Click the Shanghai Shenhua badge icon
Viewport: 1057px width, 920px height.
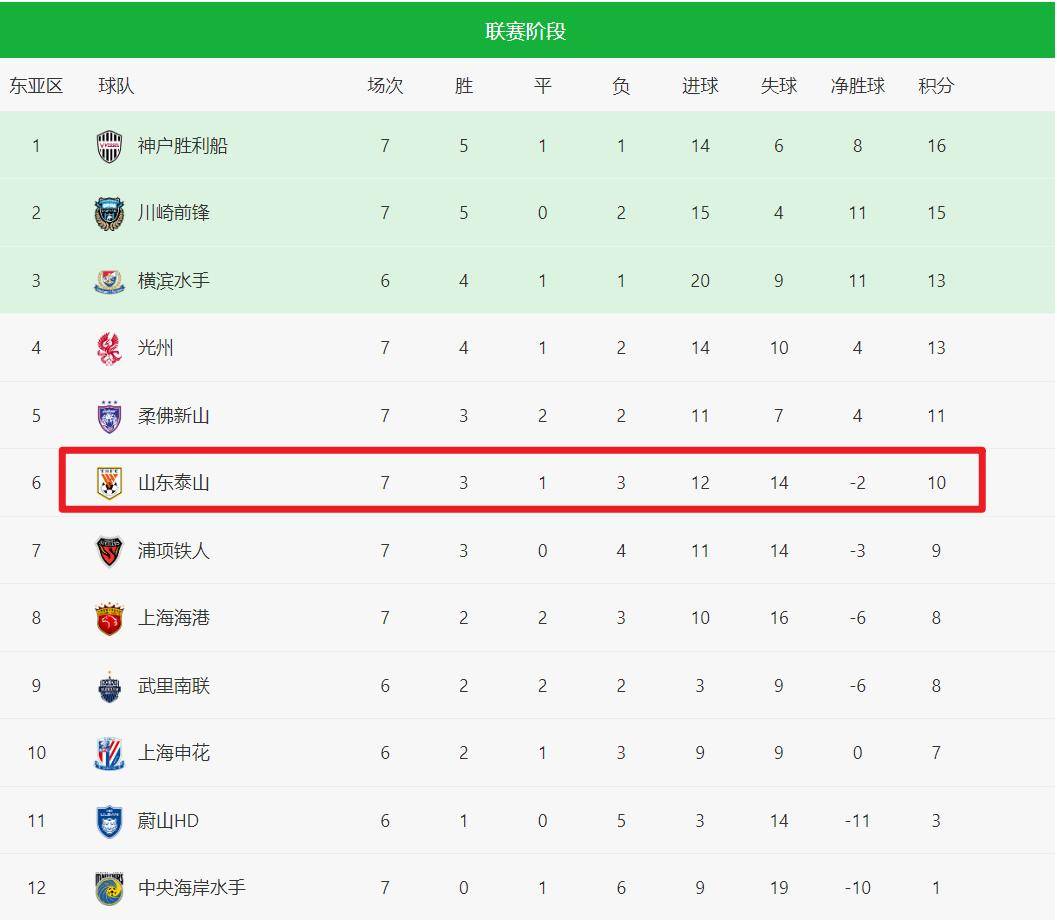tap(109, 754)
